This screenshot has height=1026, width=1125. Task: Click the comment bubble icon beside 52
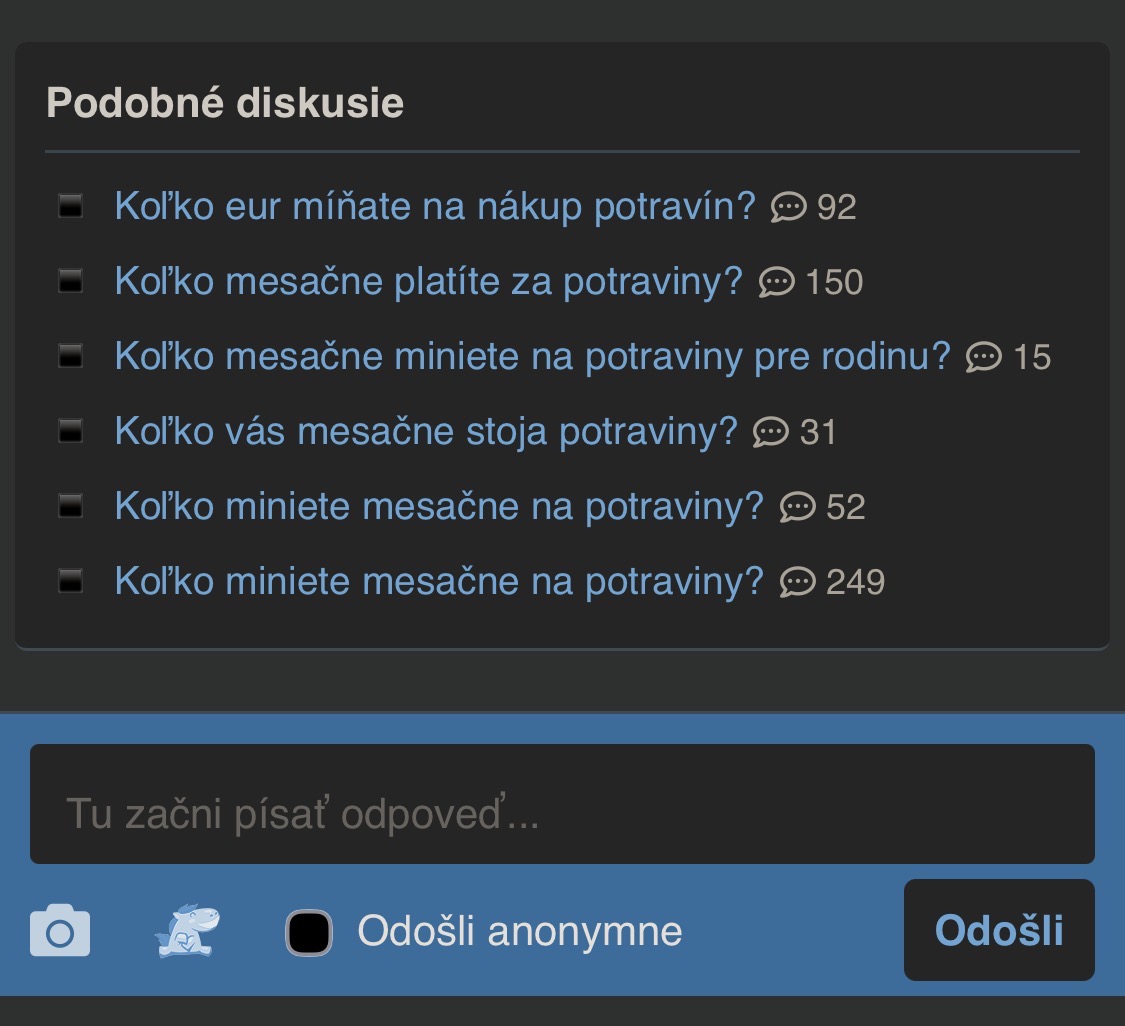pyautogui.click(x=797, y=507)
